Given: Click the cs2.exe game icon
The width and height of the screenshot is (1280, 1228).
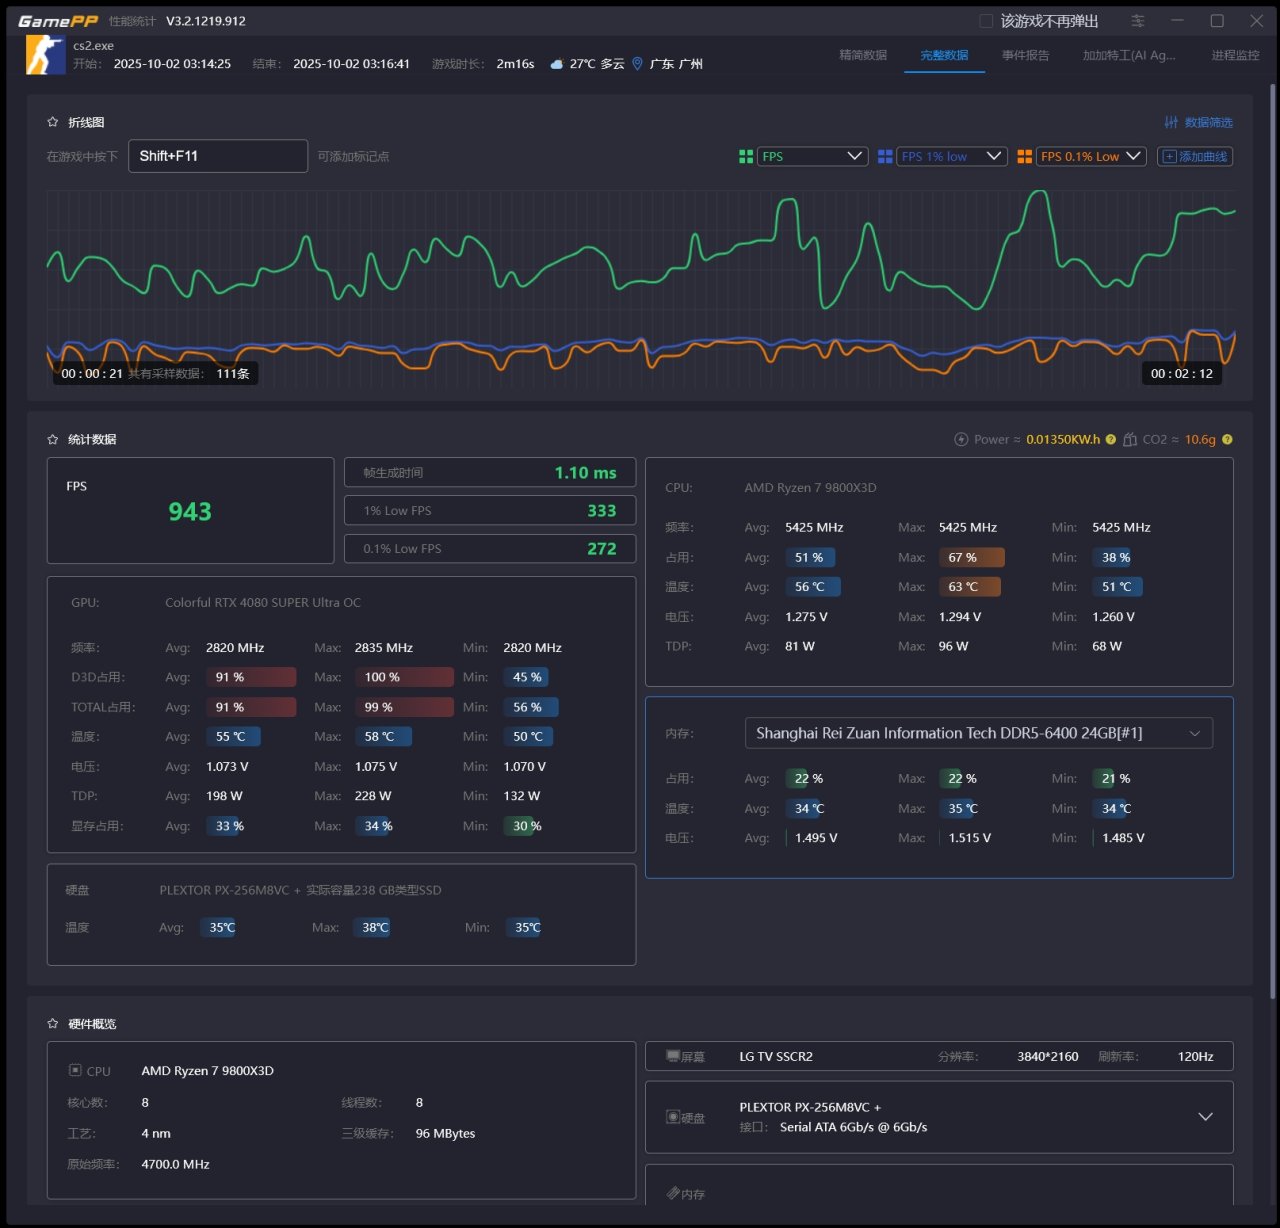Looking at the screenshot, I should click(x=46, y=55).
